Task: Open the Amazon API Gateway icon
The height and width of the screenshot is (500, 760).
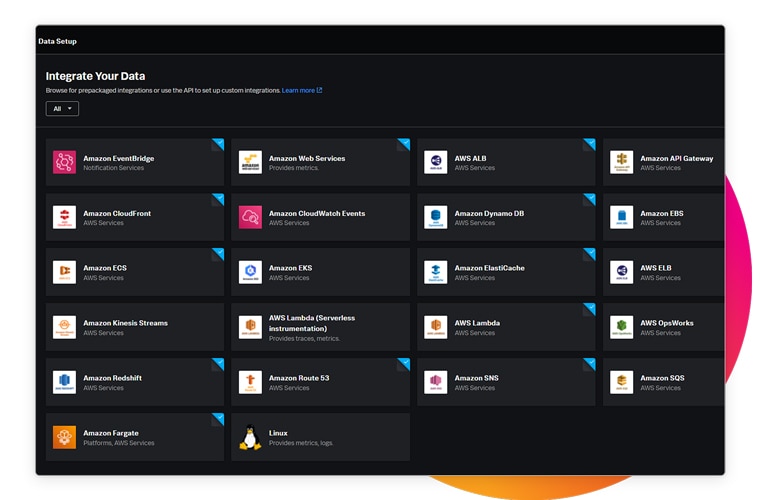Action: 621,162
